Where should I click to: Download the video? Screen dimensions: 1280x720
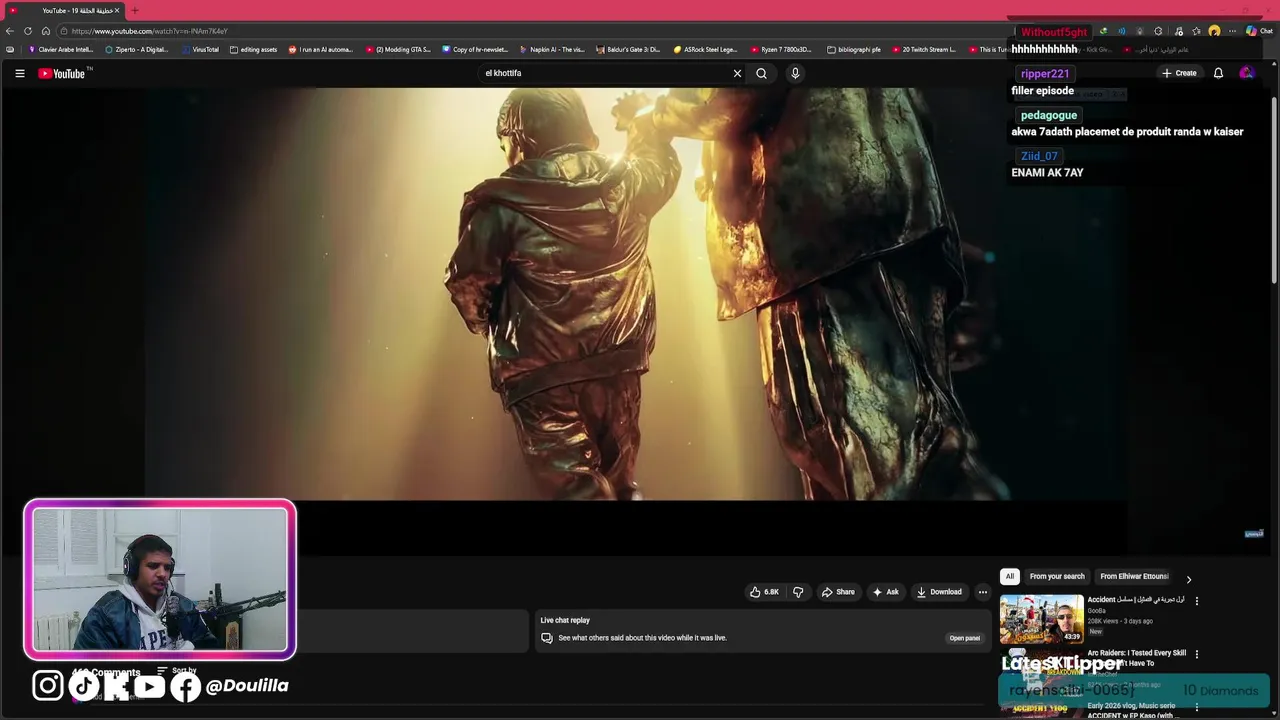point(939,592)
